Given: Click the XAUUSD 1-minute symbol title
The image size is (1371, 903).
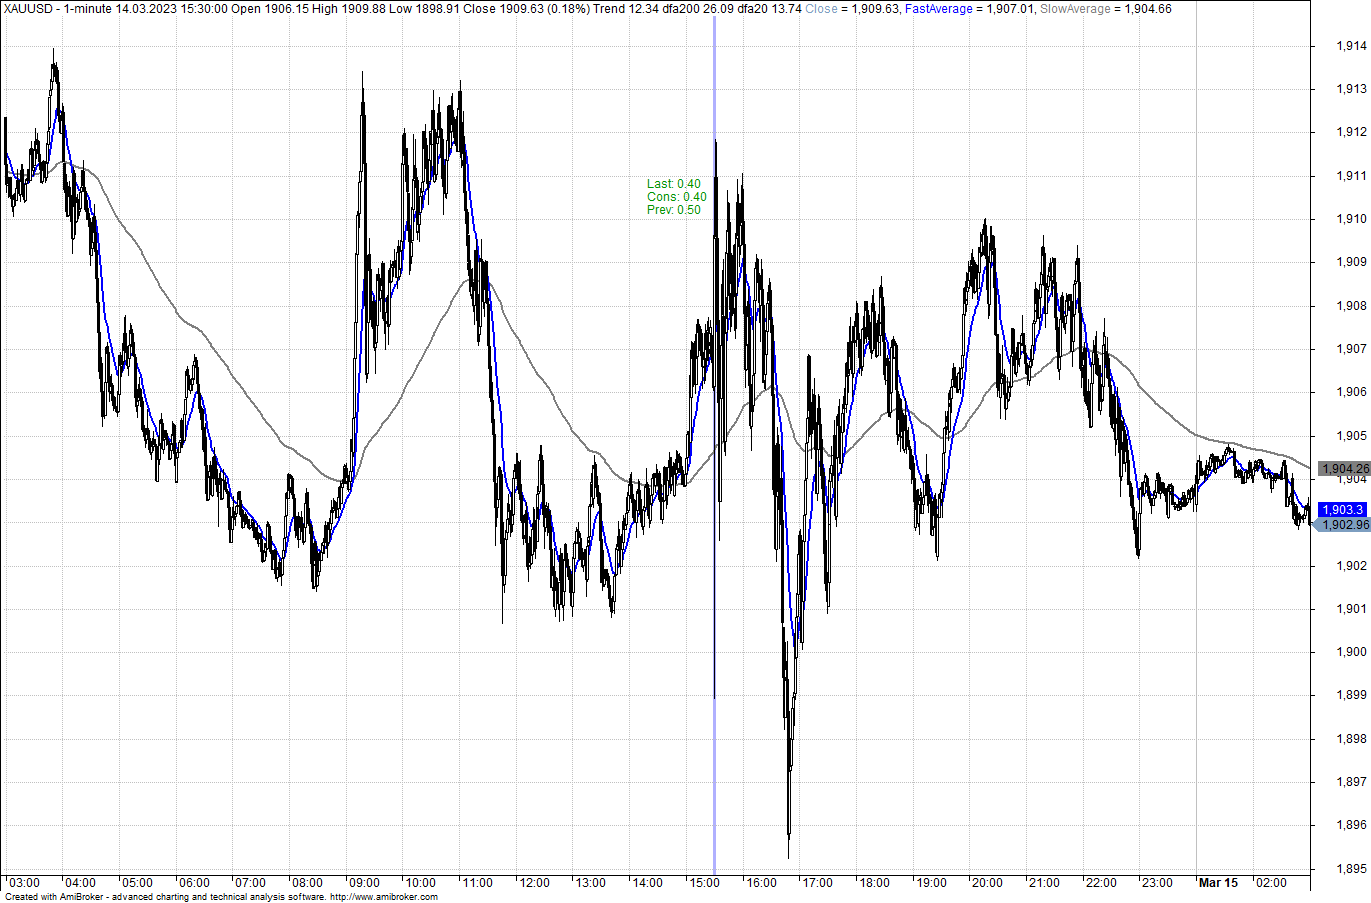Looking at the screenshot, I should pos(57,9).
